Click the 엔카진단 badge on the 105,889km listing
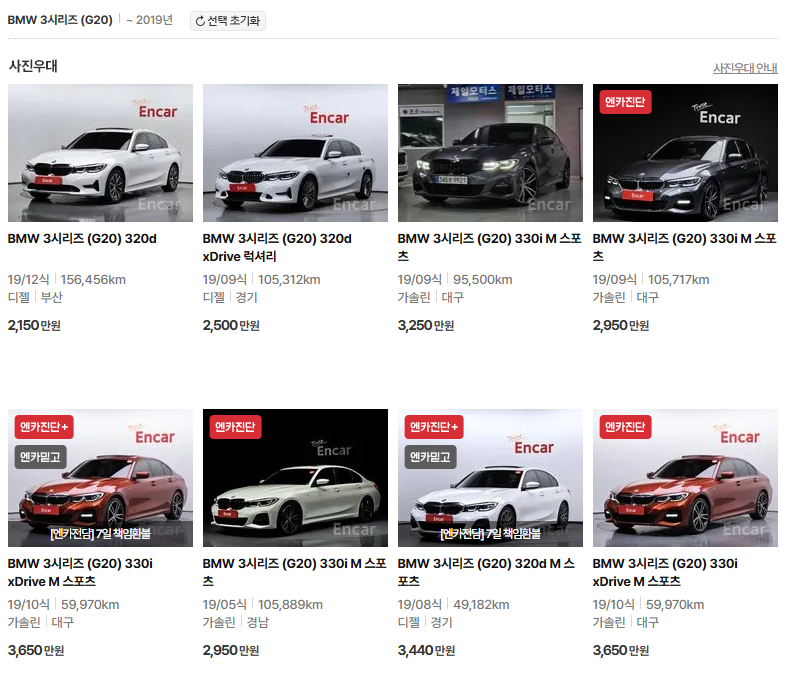 pyautogui.click(x=235, y=427)
